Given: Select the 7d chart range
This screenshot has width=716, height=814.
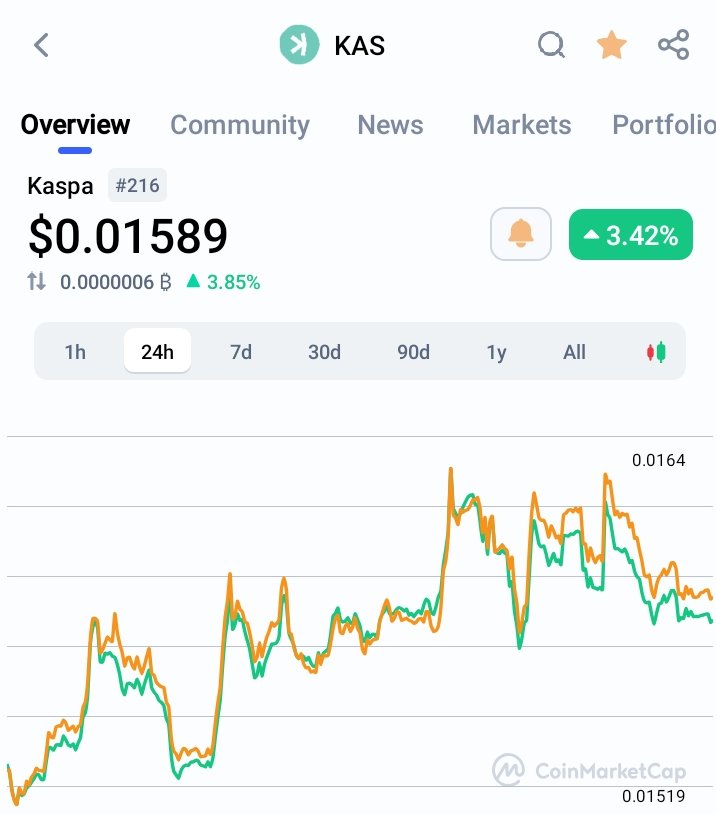Looking at the screenshot, I should coord(241,352).
